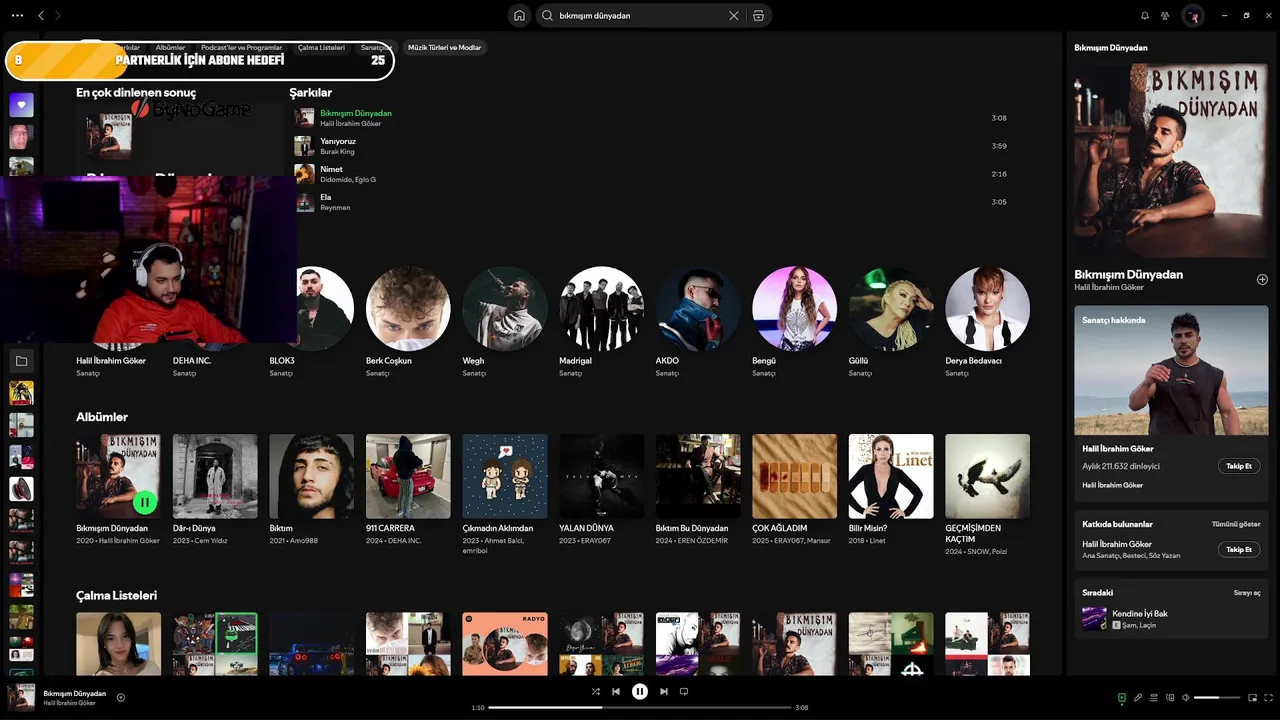
Task: Show lyrics with microphone icon
Action: (1138, 698)
